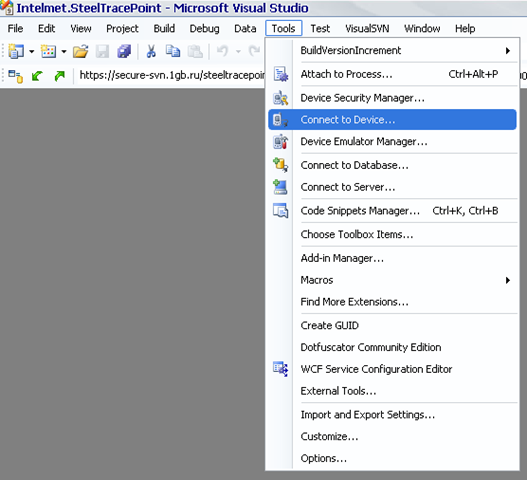Click the New Project toolbar icon
This screenshot has width=527, height=480.
tap(15, 51)
